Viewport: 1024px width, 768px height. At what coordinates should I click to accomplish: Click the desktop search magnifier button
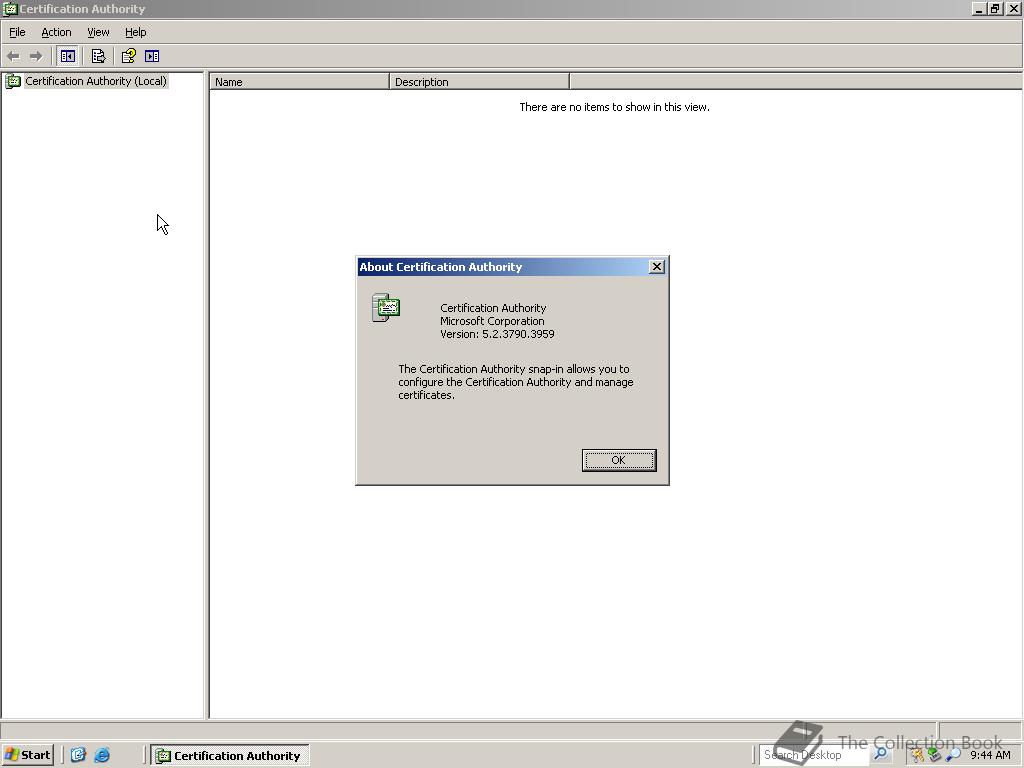click(881, 755)
